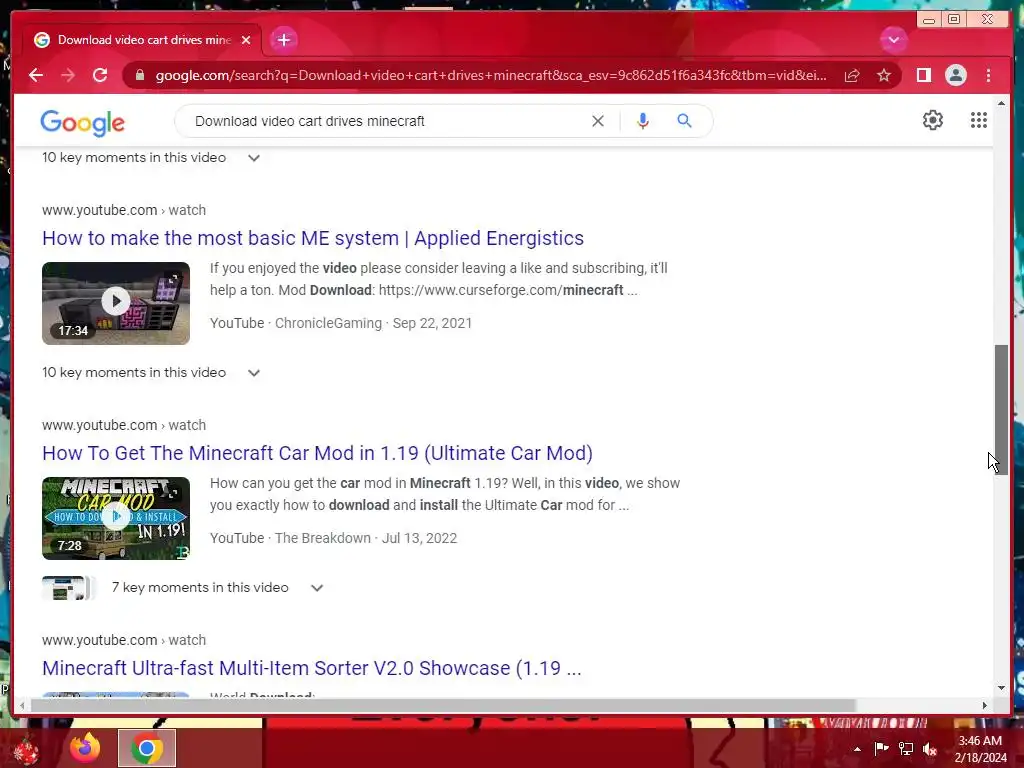Viewport: 1024px width, 768px height.
Task: Open Google quick settings gear
Action: 933,120
